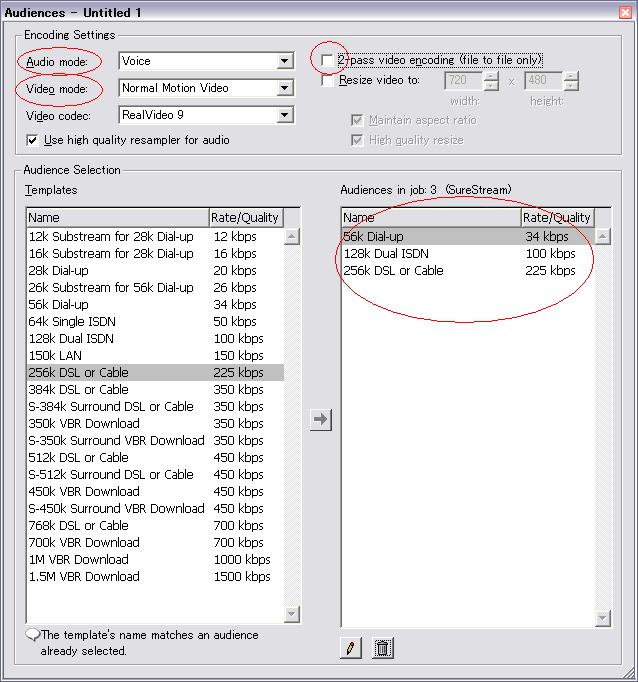The image size is (638, 682).
Task: Click the Templates list scroll up arrow
Action: click(x=292, y=236)
